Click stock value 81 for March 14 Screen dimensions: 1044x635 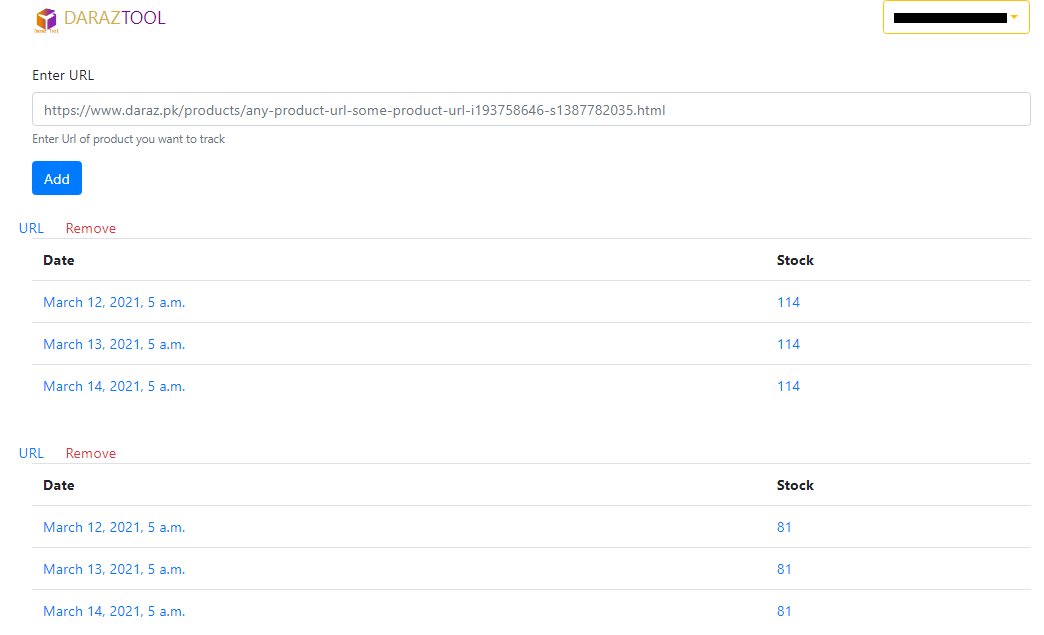click(x=784, y=611)
